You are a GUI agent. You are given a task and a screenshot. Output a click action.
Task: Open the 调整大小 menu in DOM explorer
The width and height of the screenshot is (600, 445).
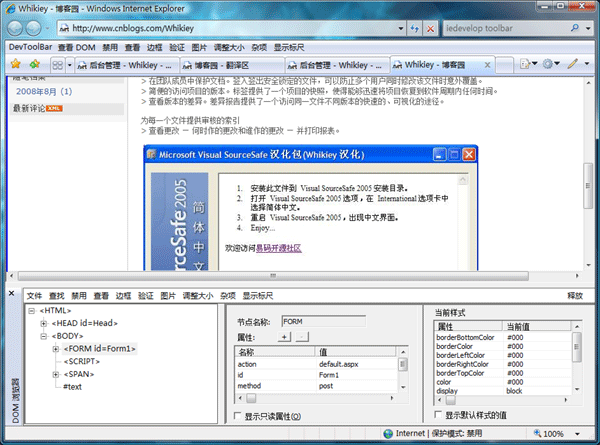(x=198, y=296)
